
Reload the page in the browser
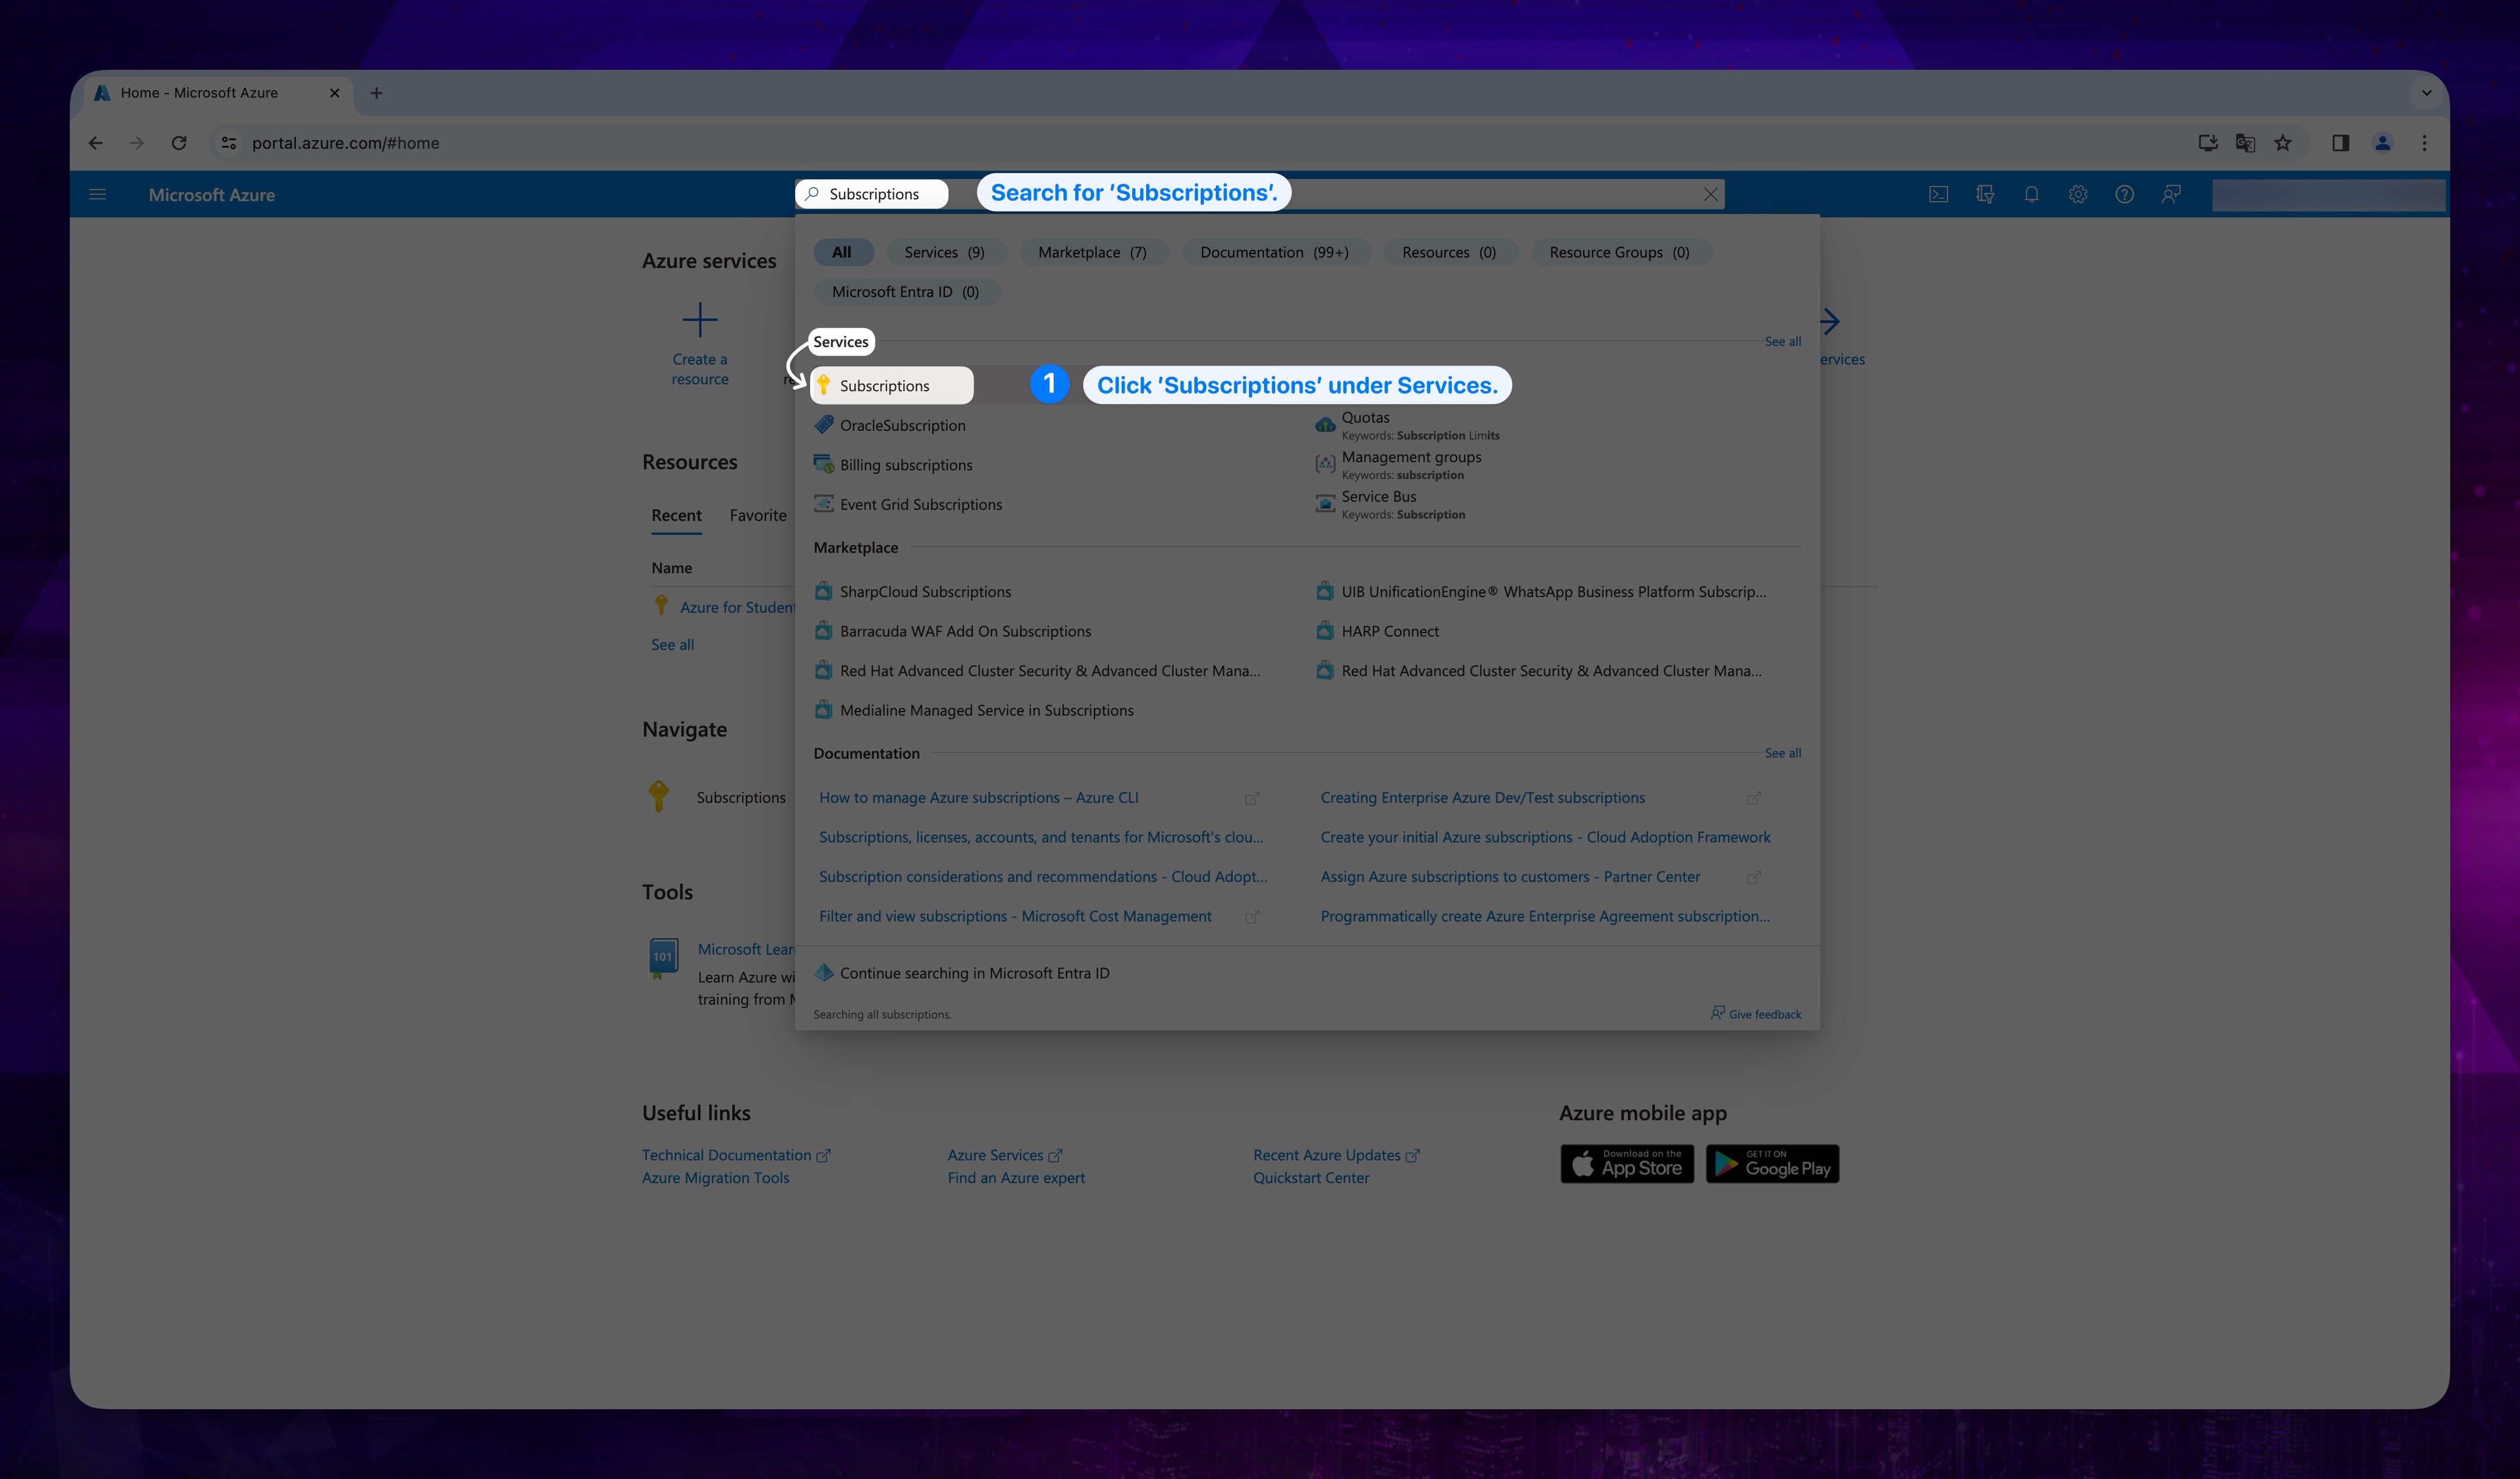coord(179,143)
